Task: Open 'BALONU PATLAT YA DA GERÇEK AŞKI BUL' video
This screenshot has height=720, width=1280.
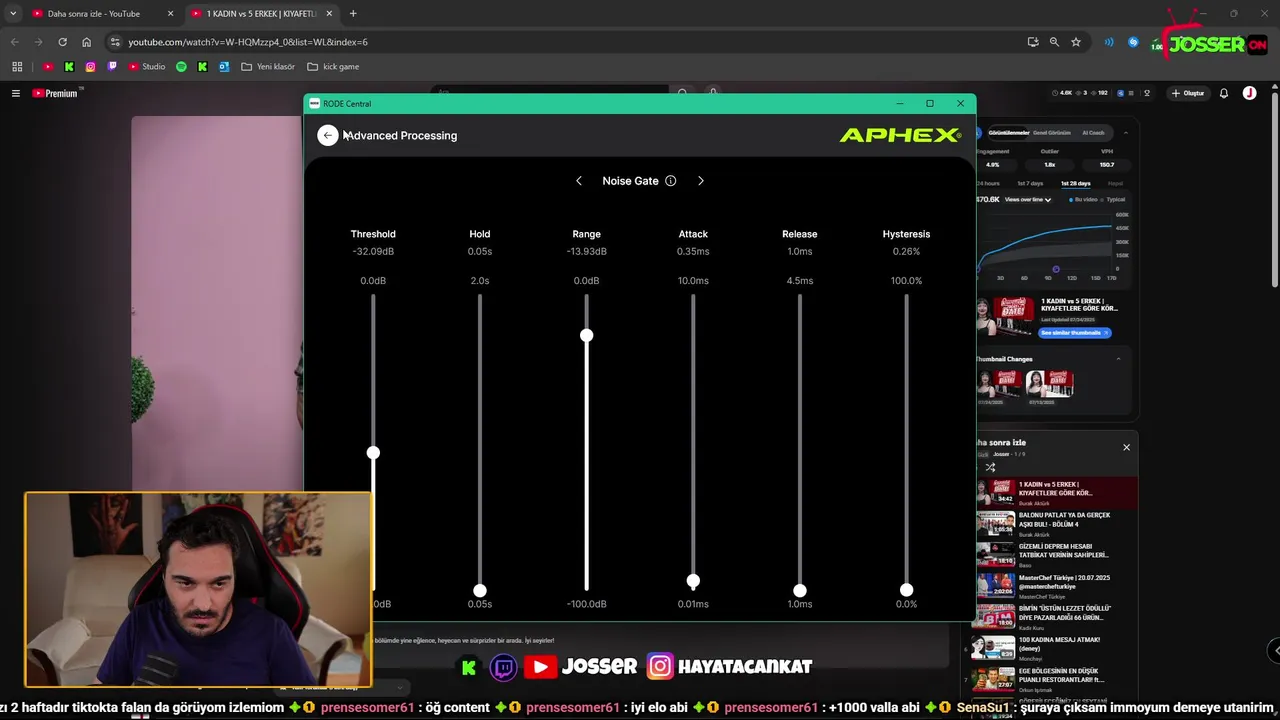Action: click(x=1056, y=524)
